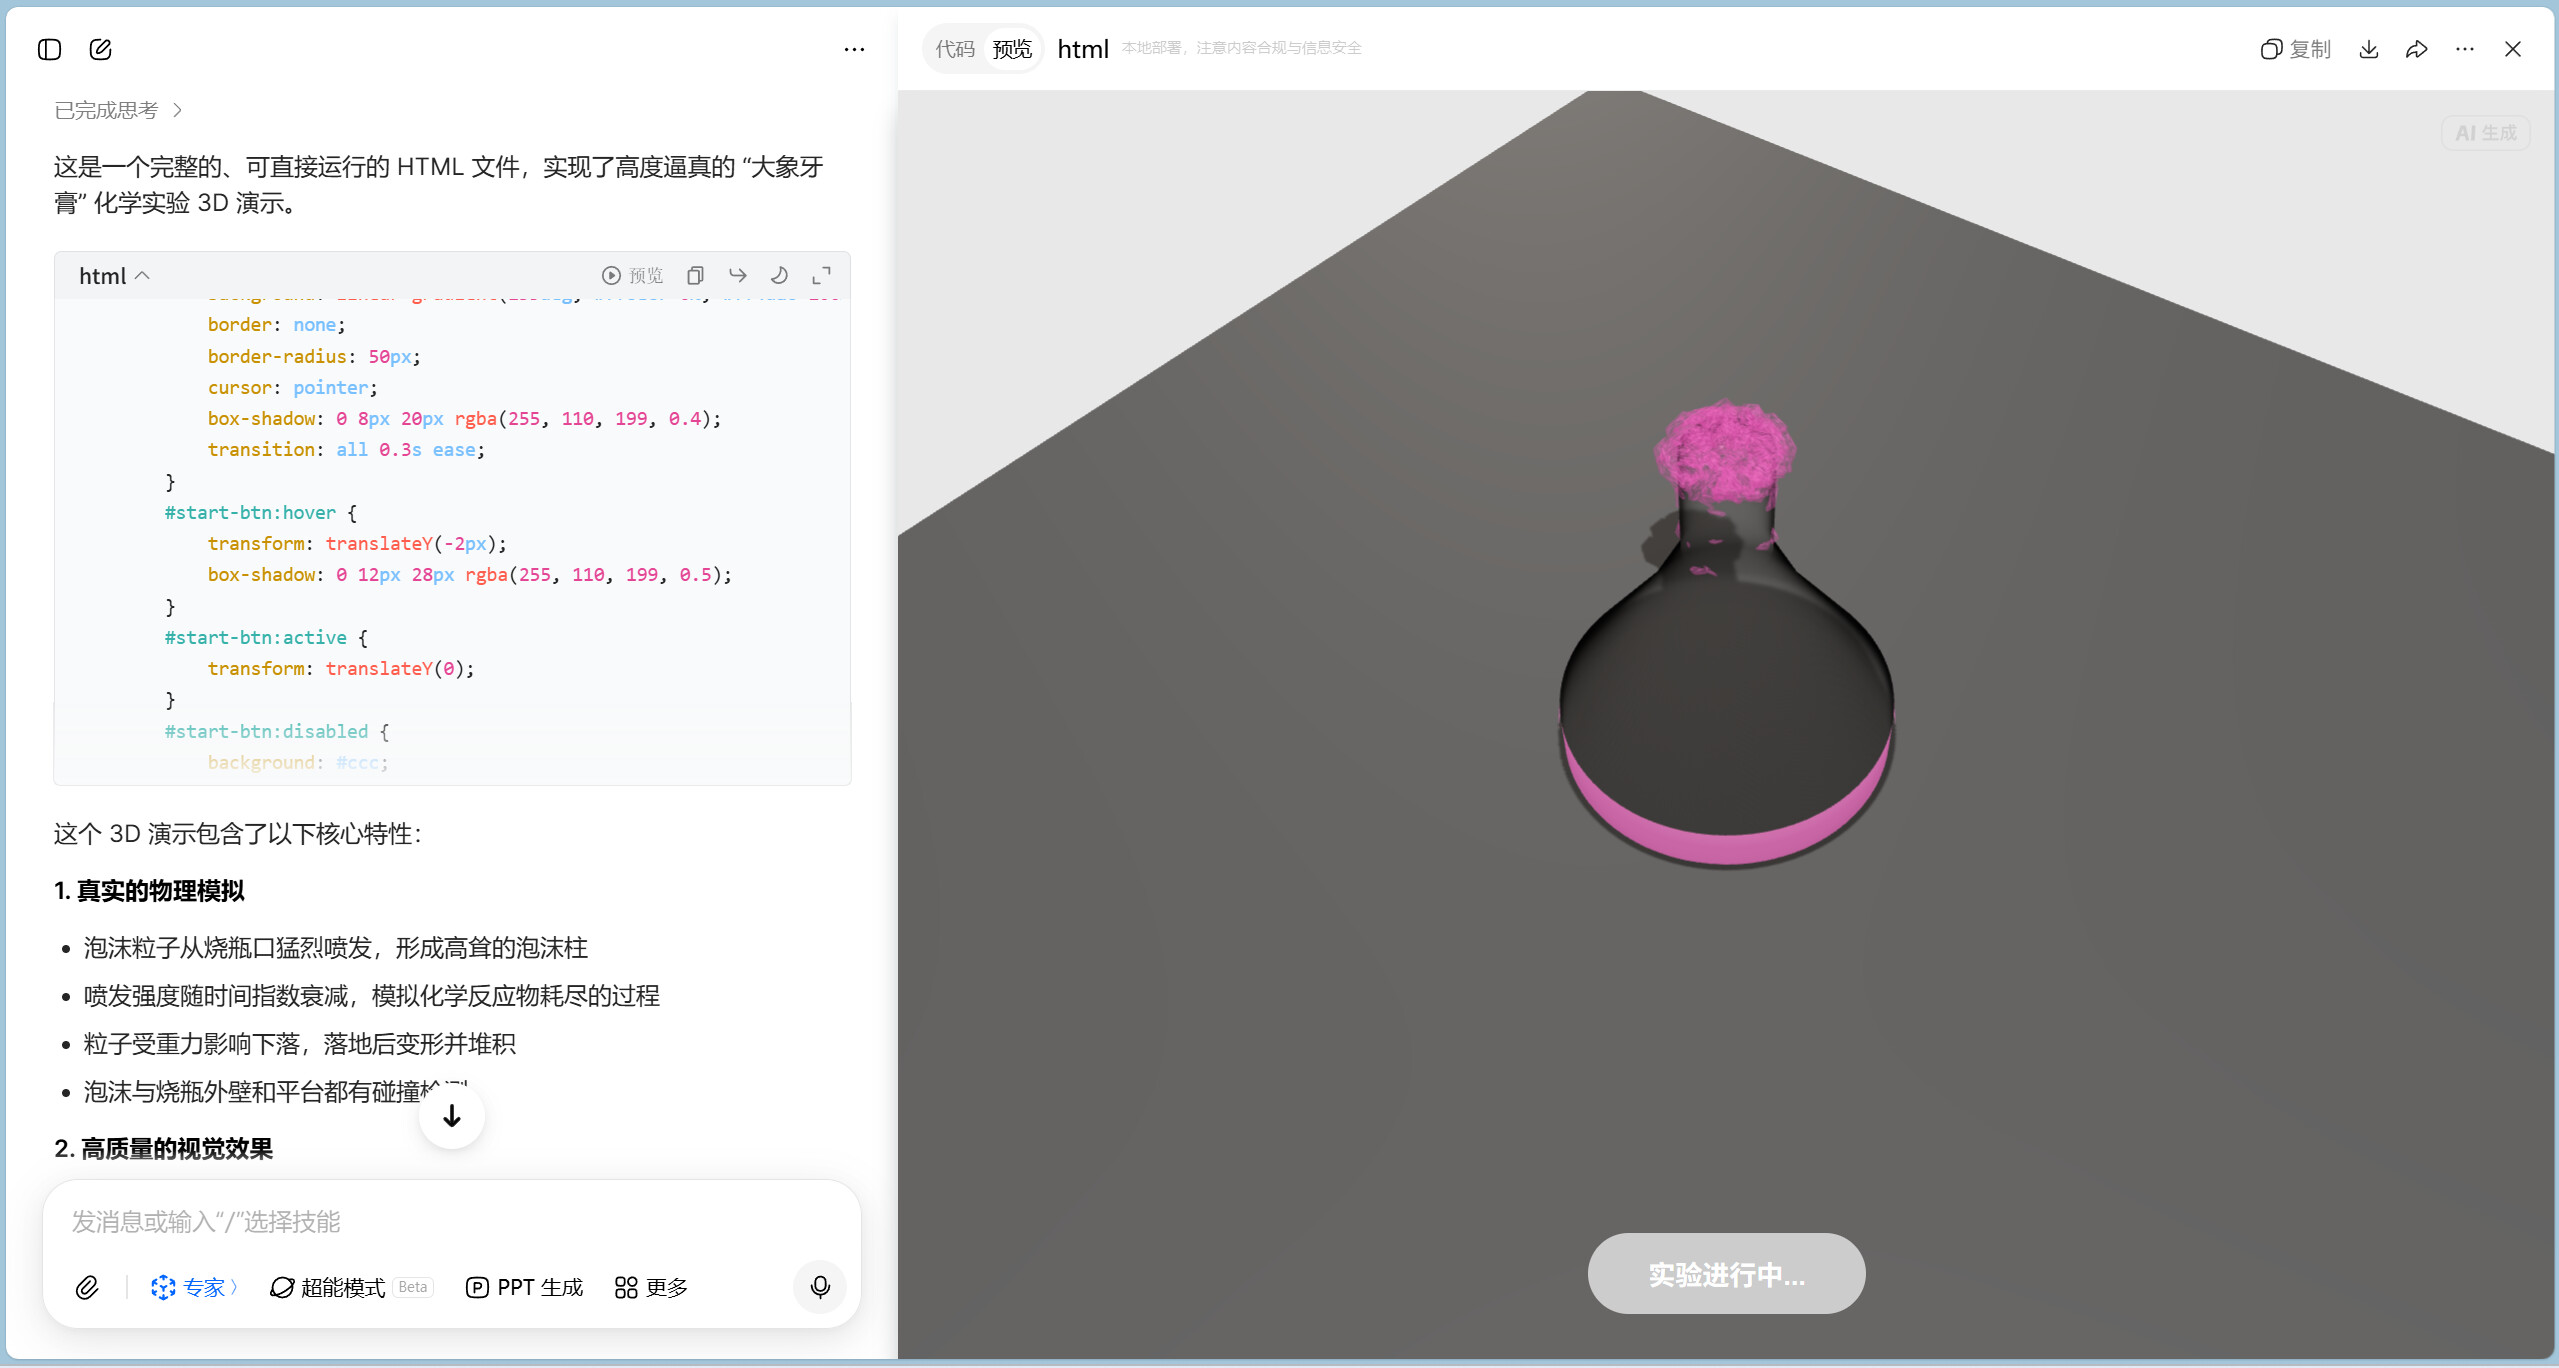The height and width of the screenshot is (1368, 2559).
Task: Download the html file
Action: (2368, 49)
